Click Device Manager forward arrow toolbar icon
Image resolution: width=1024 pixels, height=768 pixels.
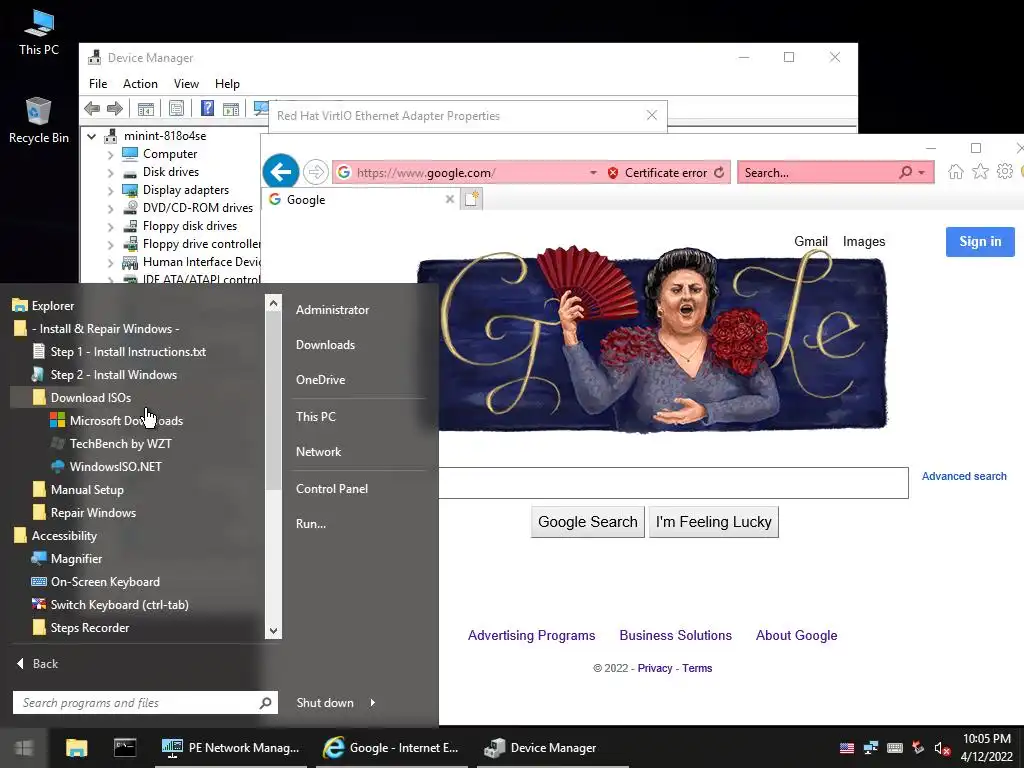[x=115, y=108]
